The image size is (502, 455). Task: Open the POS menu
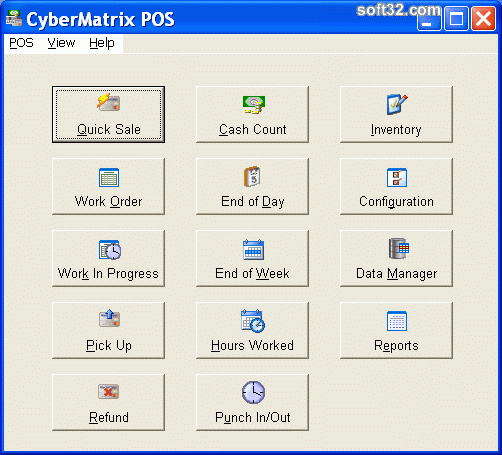21,43
